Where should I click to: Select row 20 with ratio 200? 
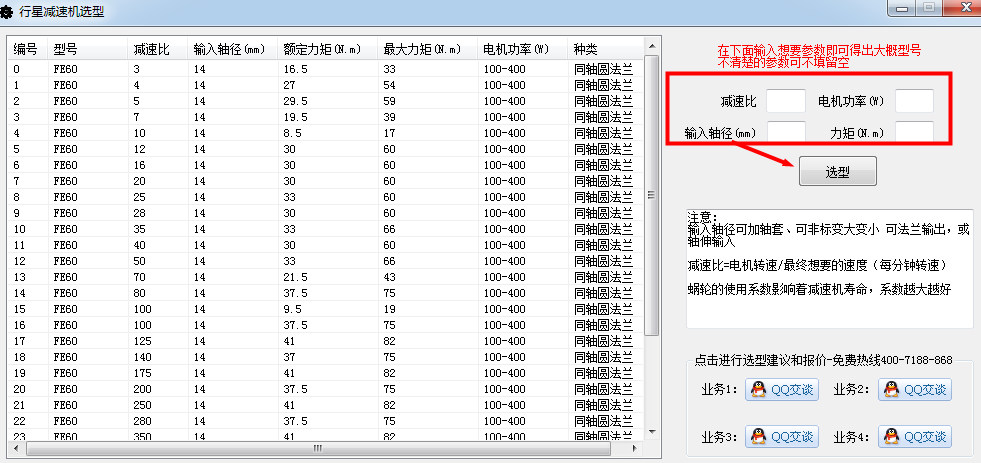325,389
